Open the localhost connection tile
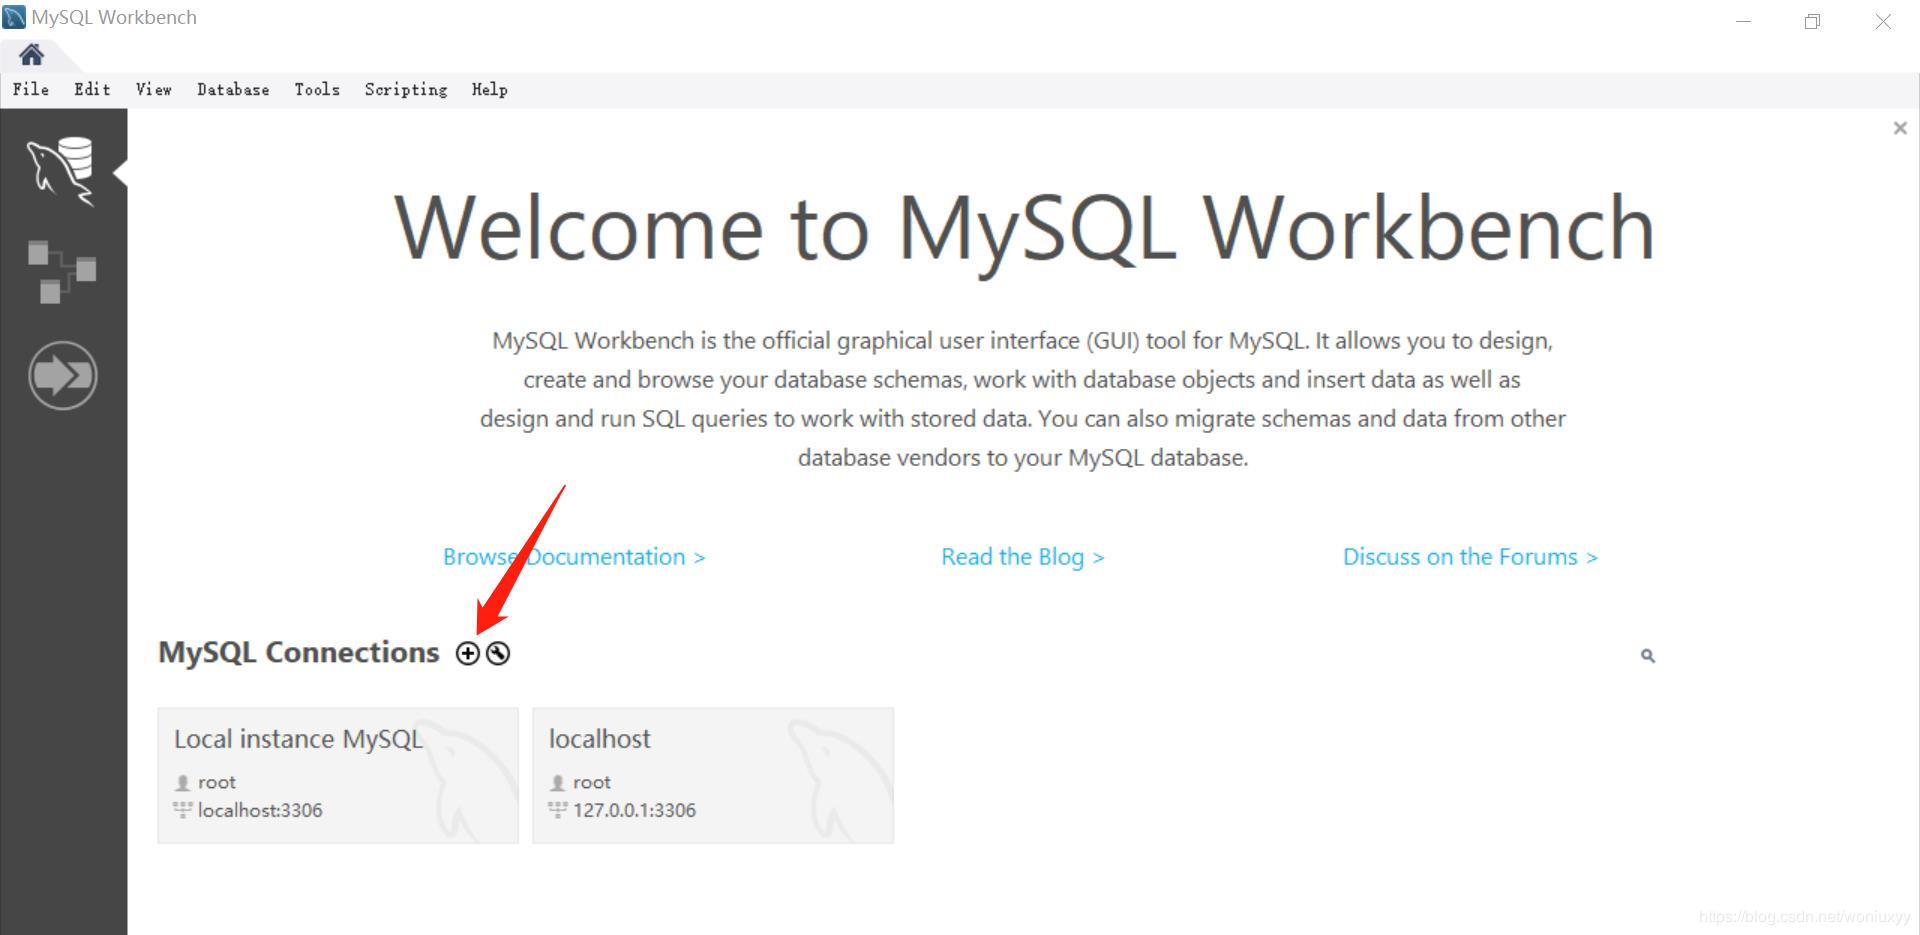This screenshot has height=935, width=1920. click(713, 776)
